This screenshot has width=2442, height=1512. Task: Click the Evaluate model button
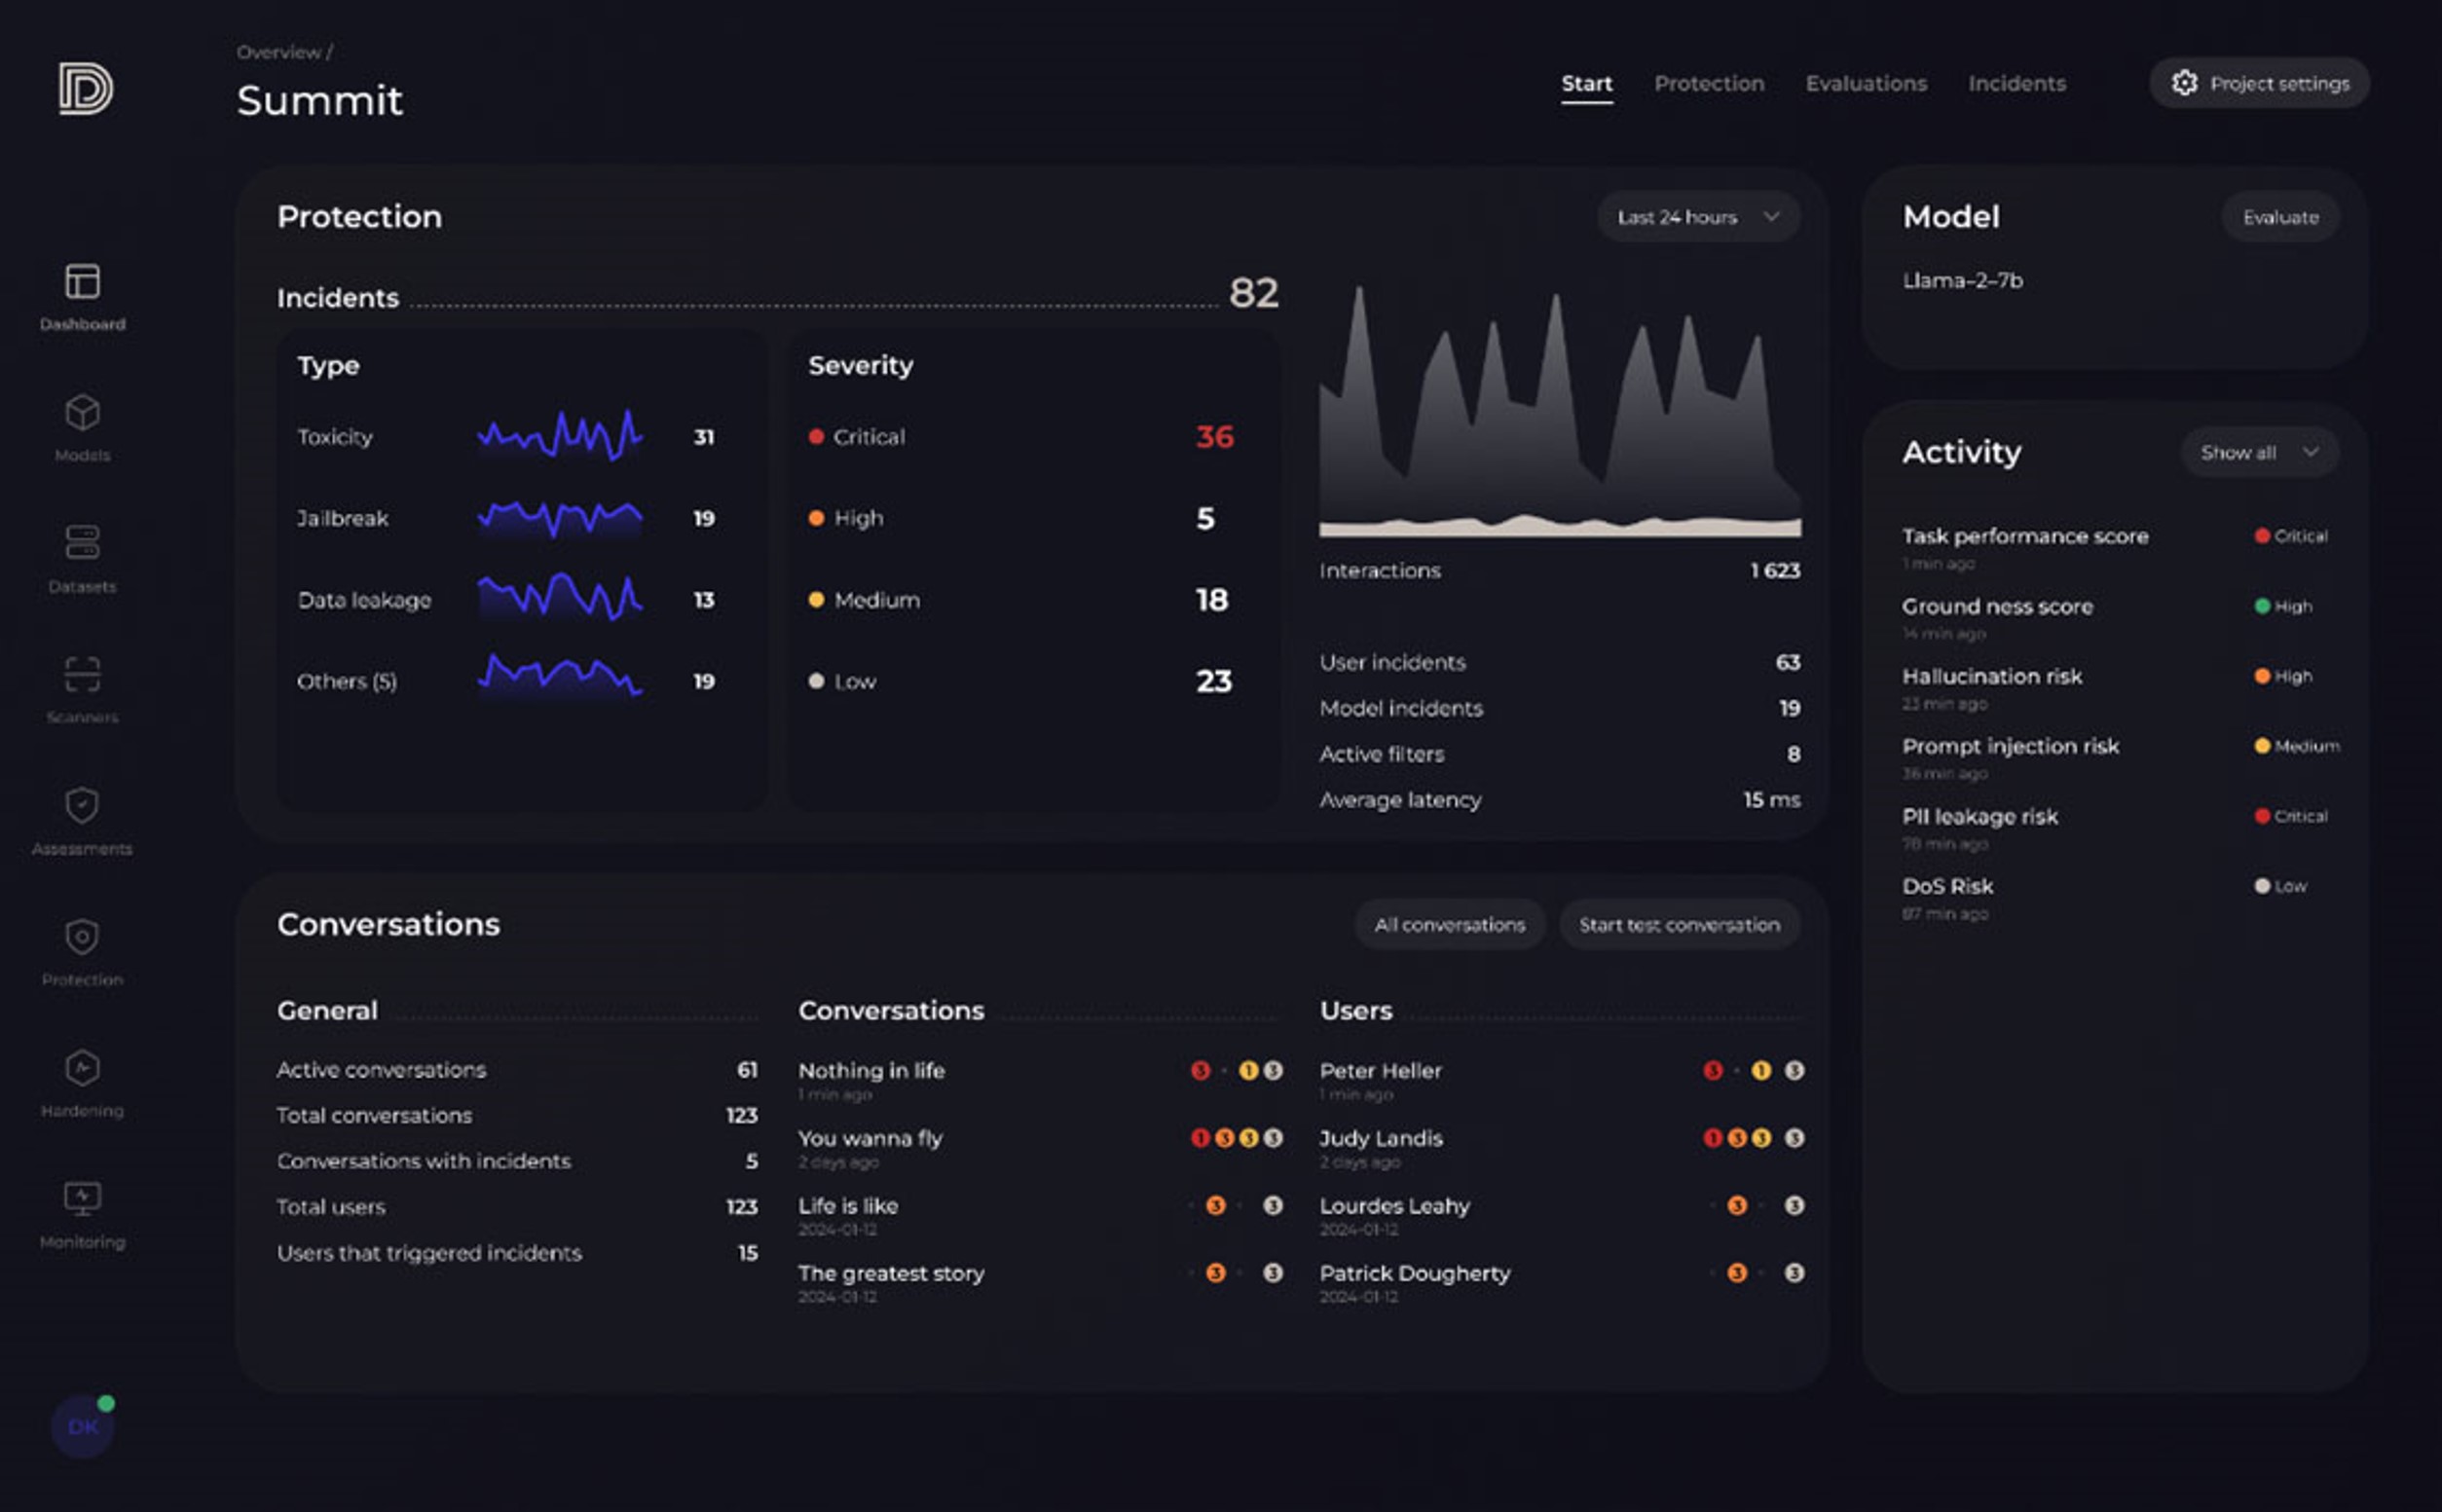tap(2281, 216)
